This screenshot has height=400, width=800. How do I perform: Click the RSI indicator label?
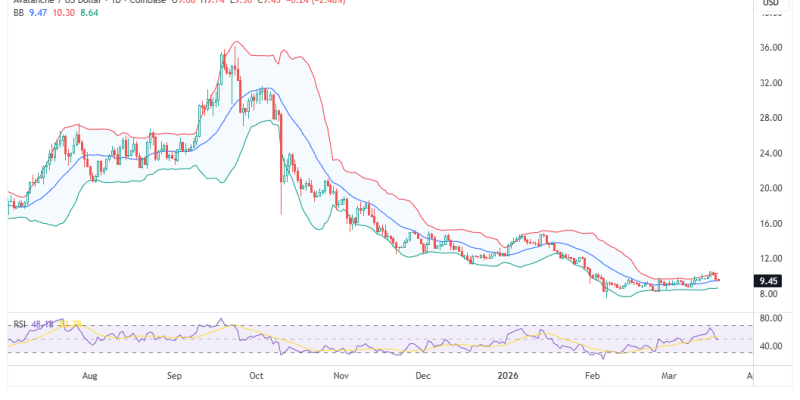pos(18,324)
